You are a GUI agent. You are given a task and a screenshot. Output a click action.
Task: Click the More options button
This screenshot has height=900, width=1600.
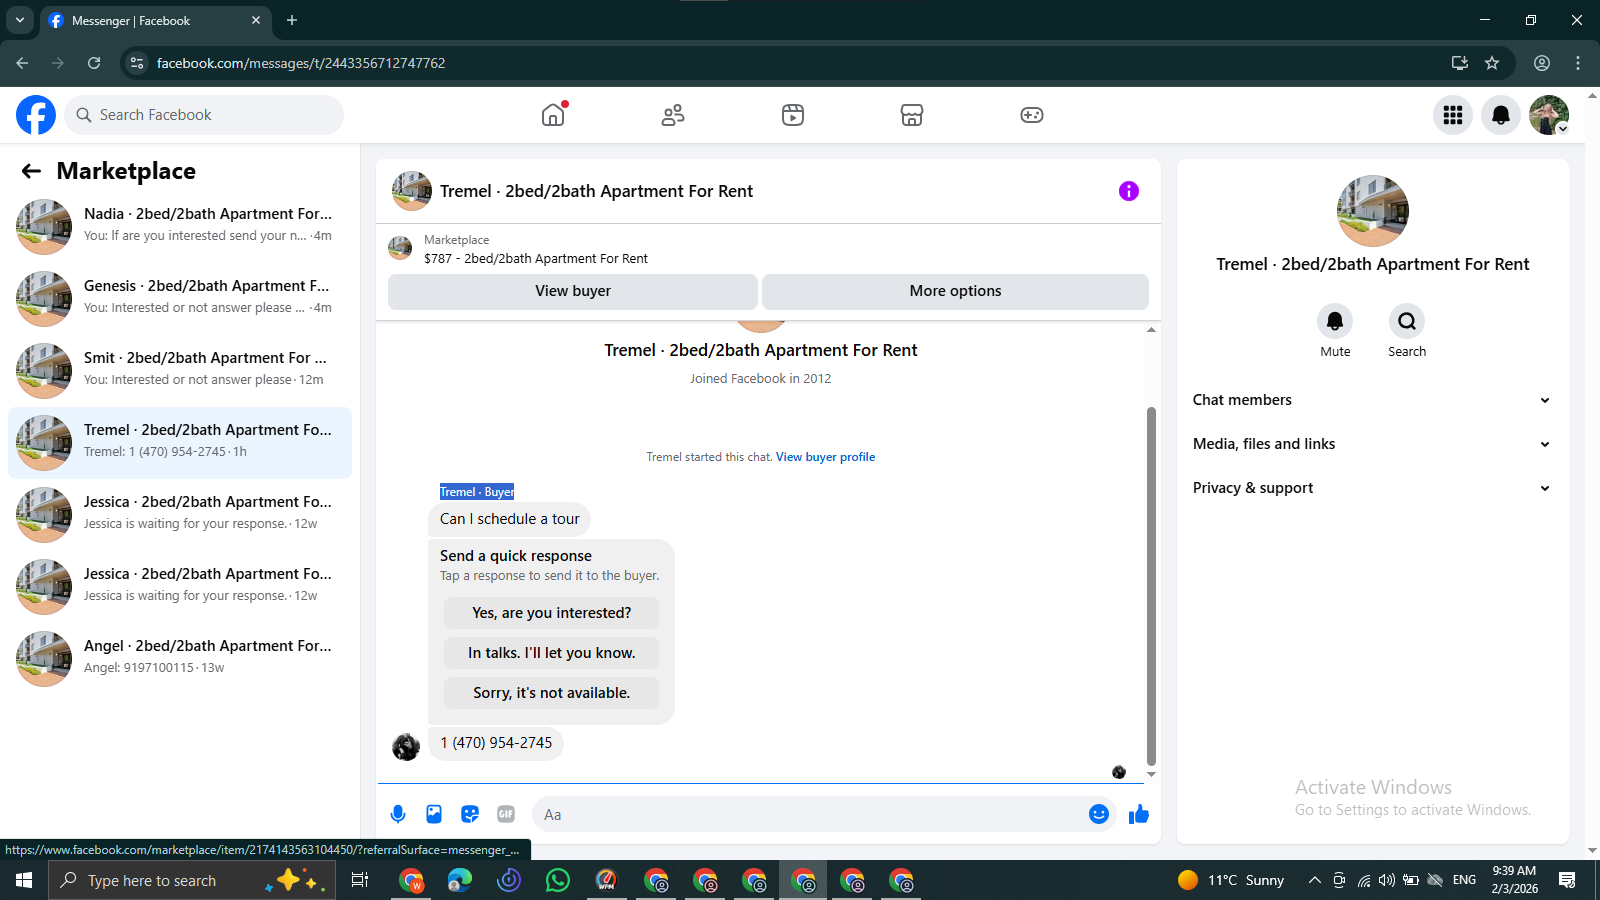(955, 291)
